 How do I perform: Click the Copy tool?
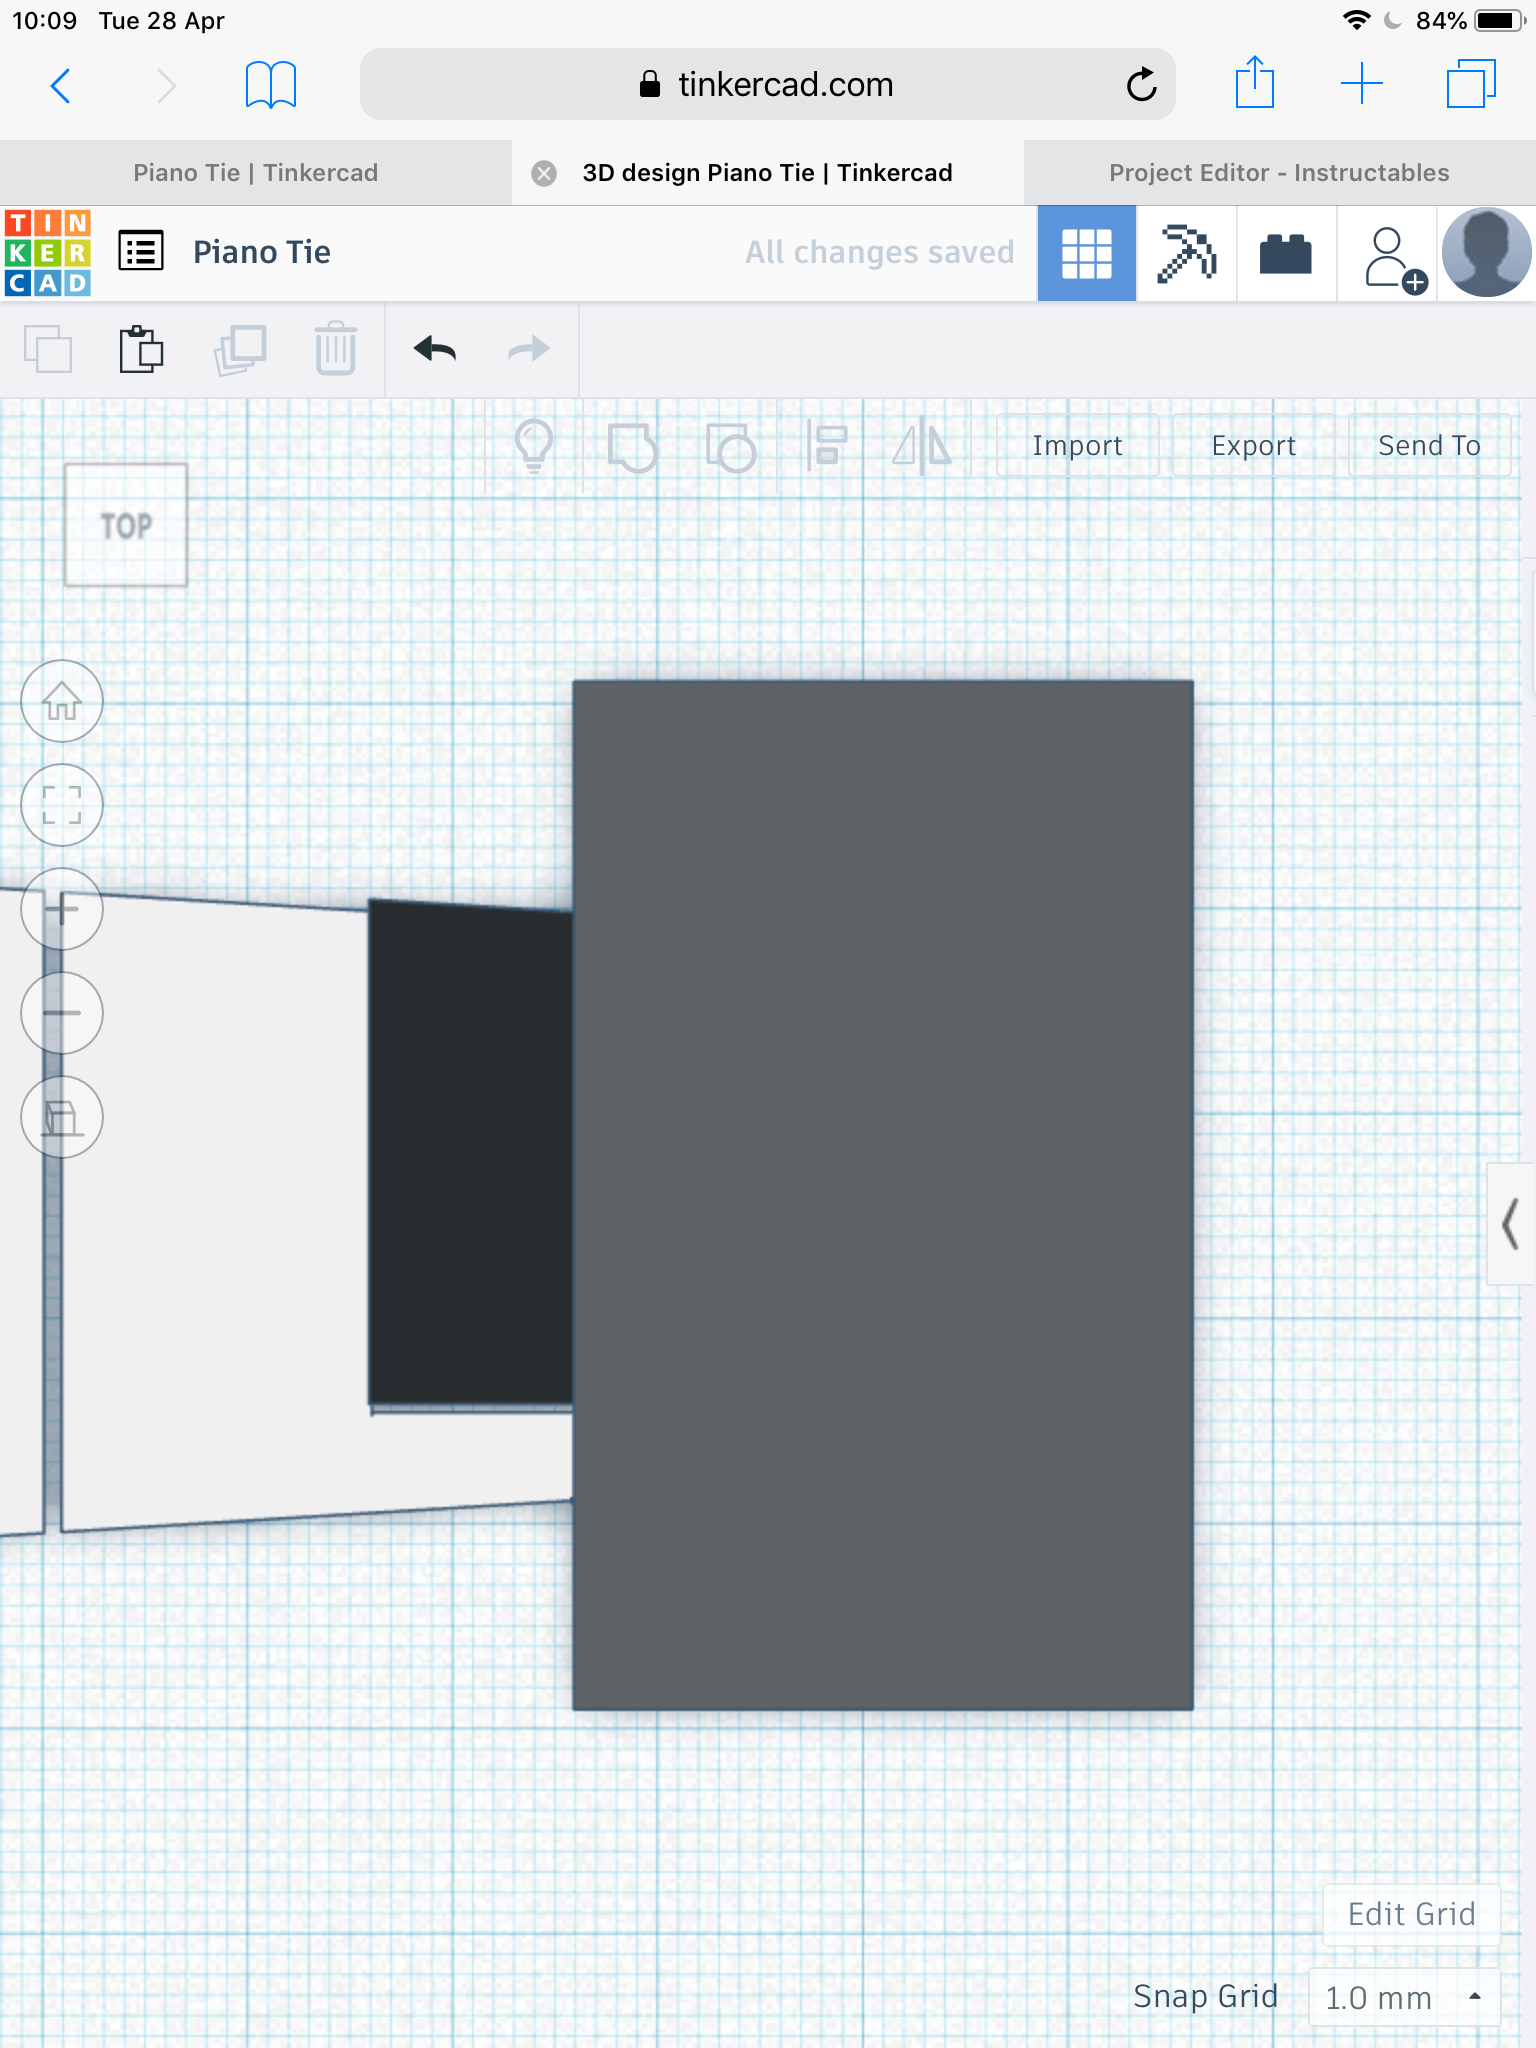click(x=47, y=349)
